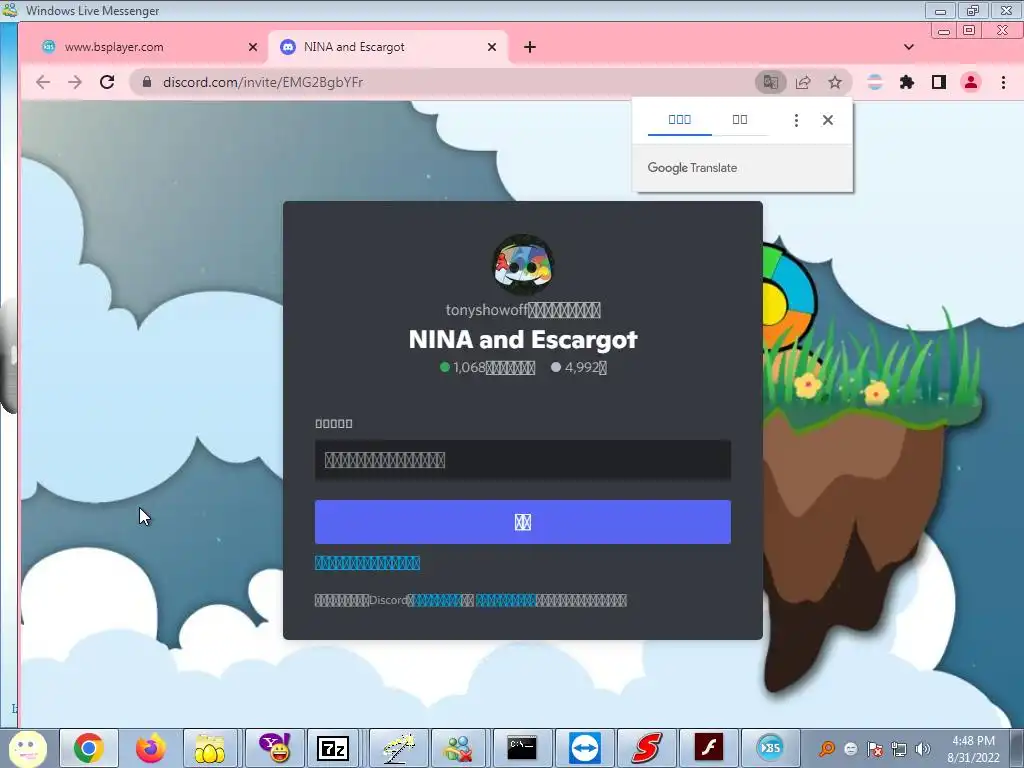Share this page using the share icon
This screenshot has height=768, width=1024.
(803, 82)
